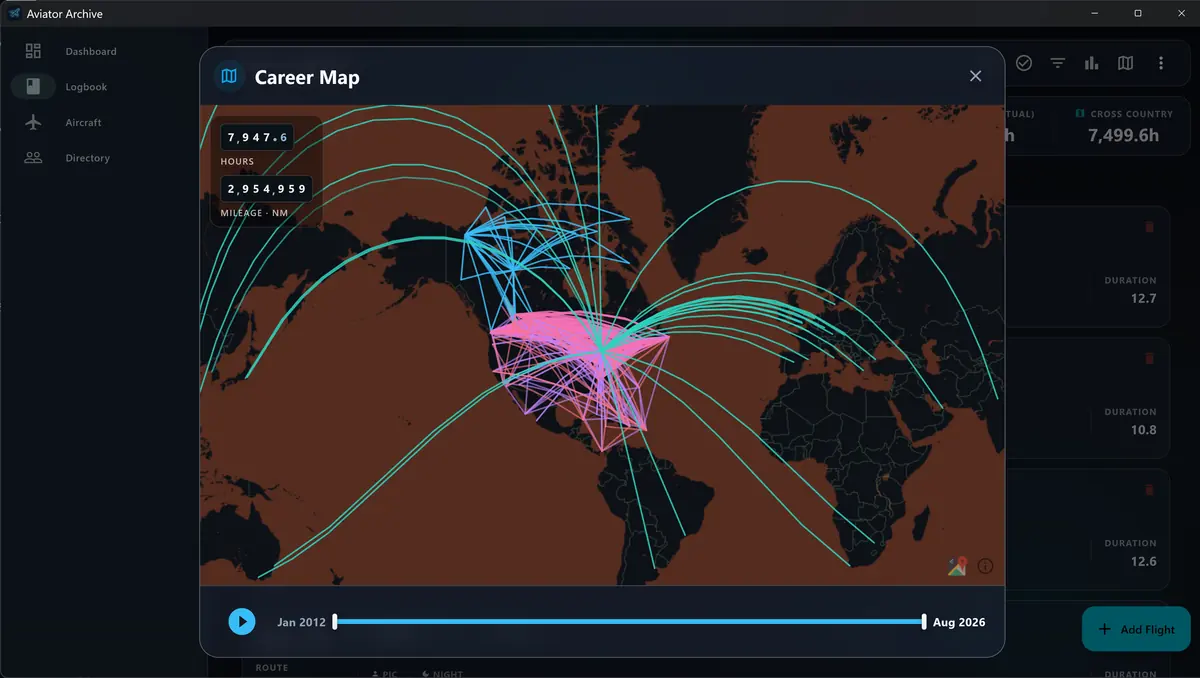Click the checkmark circle toolbar icon
Screen dimensions: 1200x678
point(1024,63)
